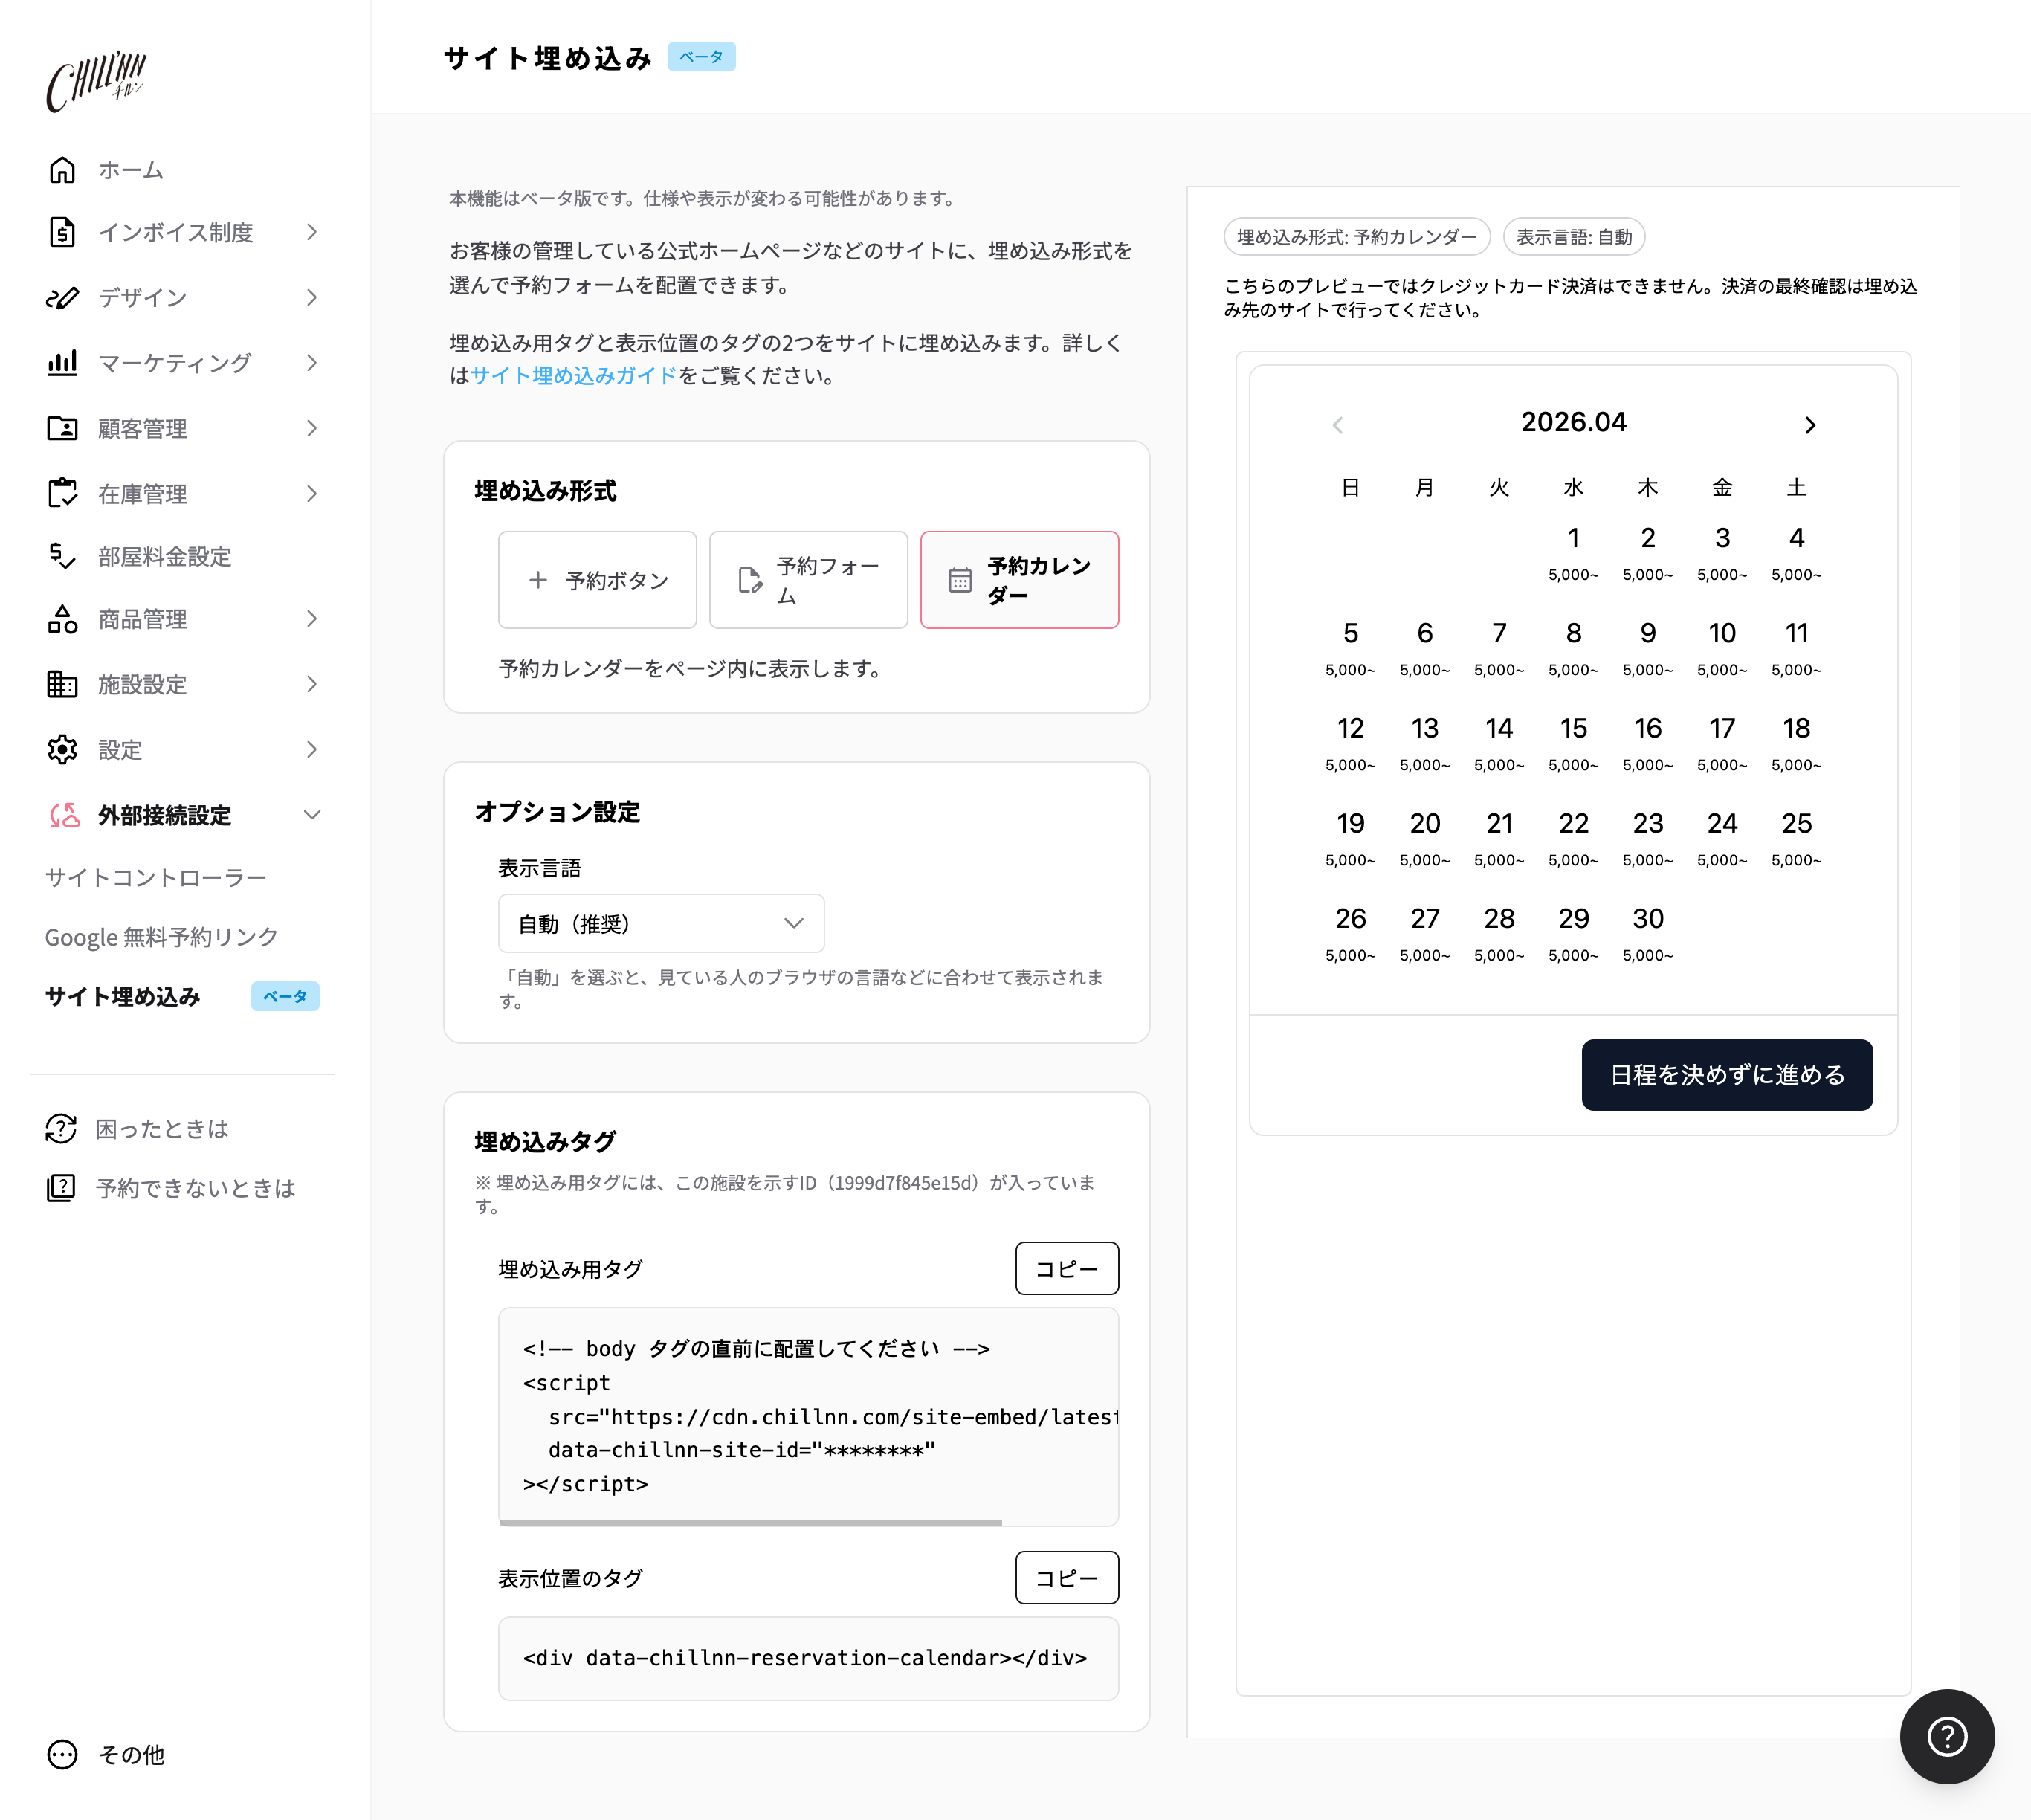Choose 予約フォーム embed format
The width and height of the screenshot is (2031, 1820).
pyautogui.click(x=808, y=580)
